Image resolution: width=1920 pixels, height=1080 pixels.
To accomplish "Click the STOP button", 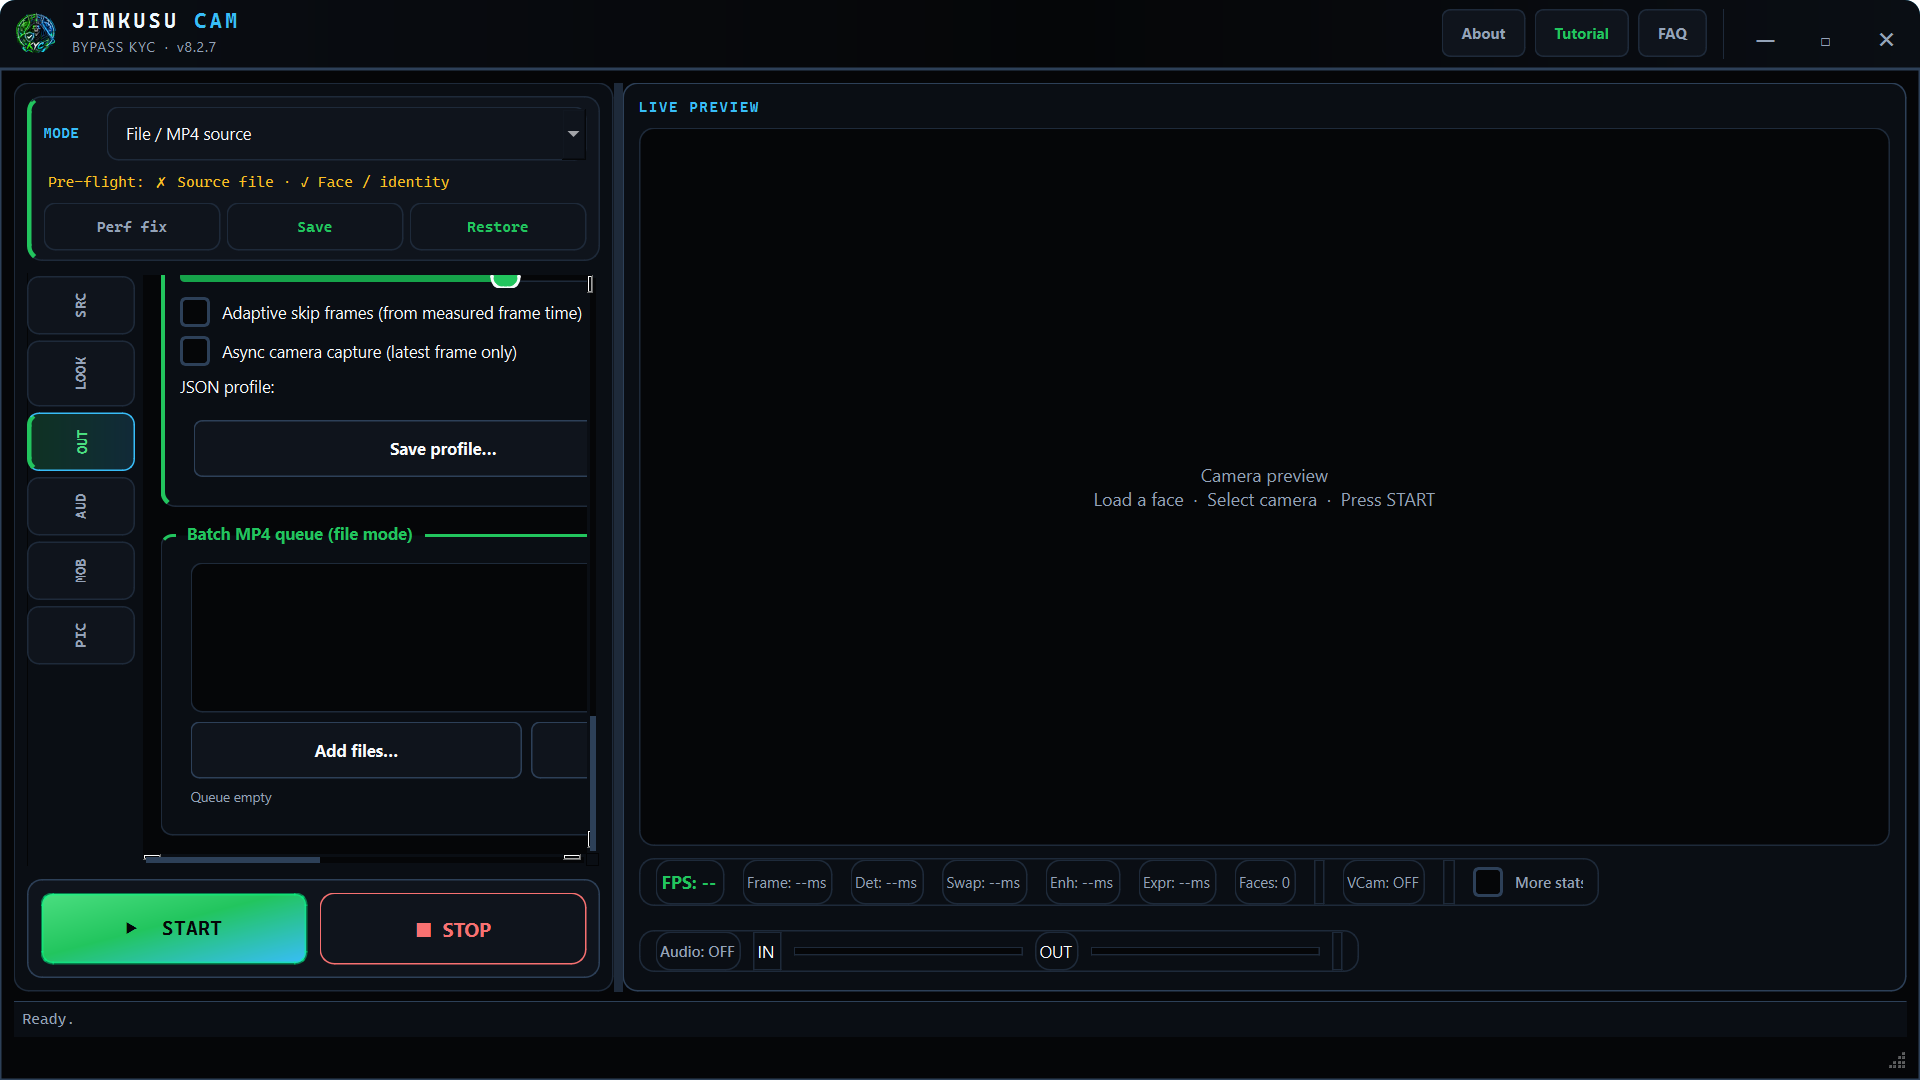I will (453, 929).
